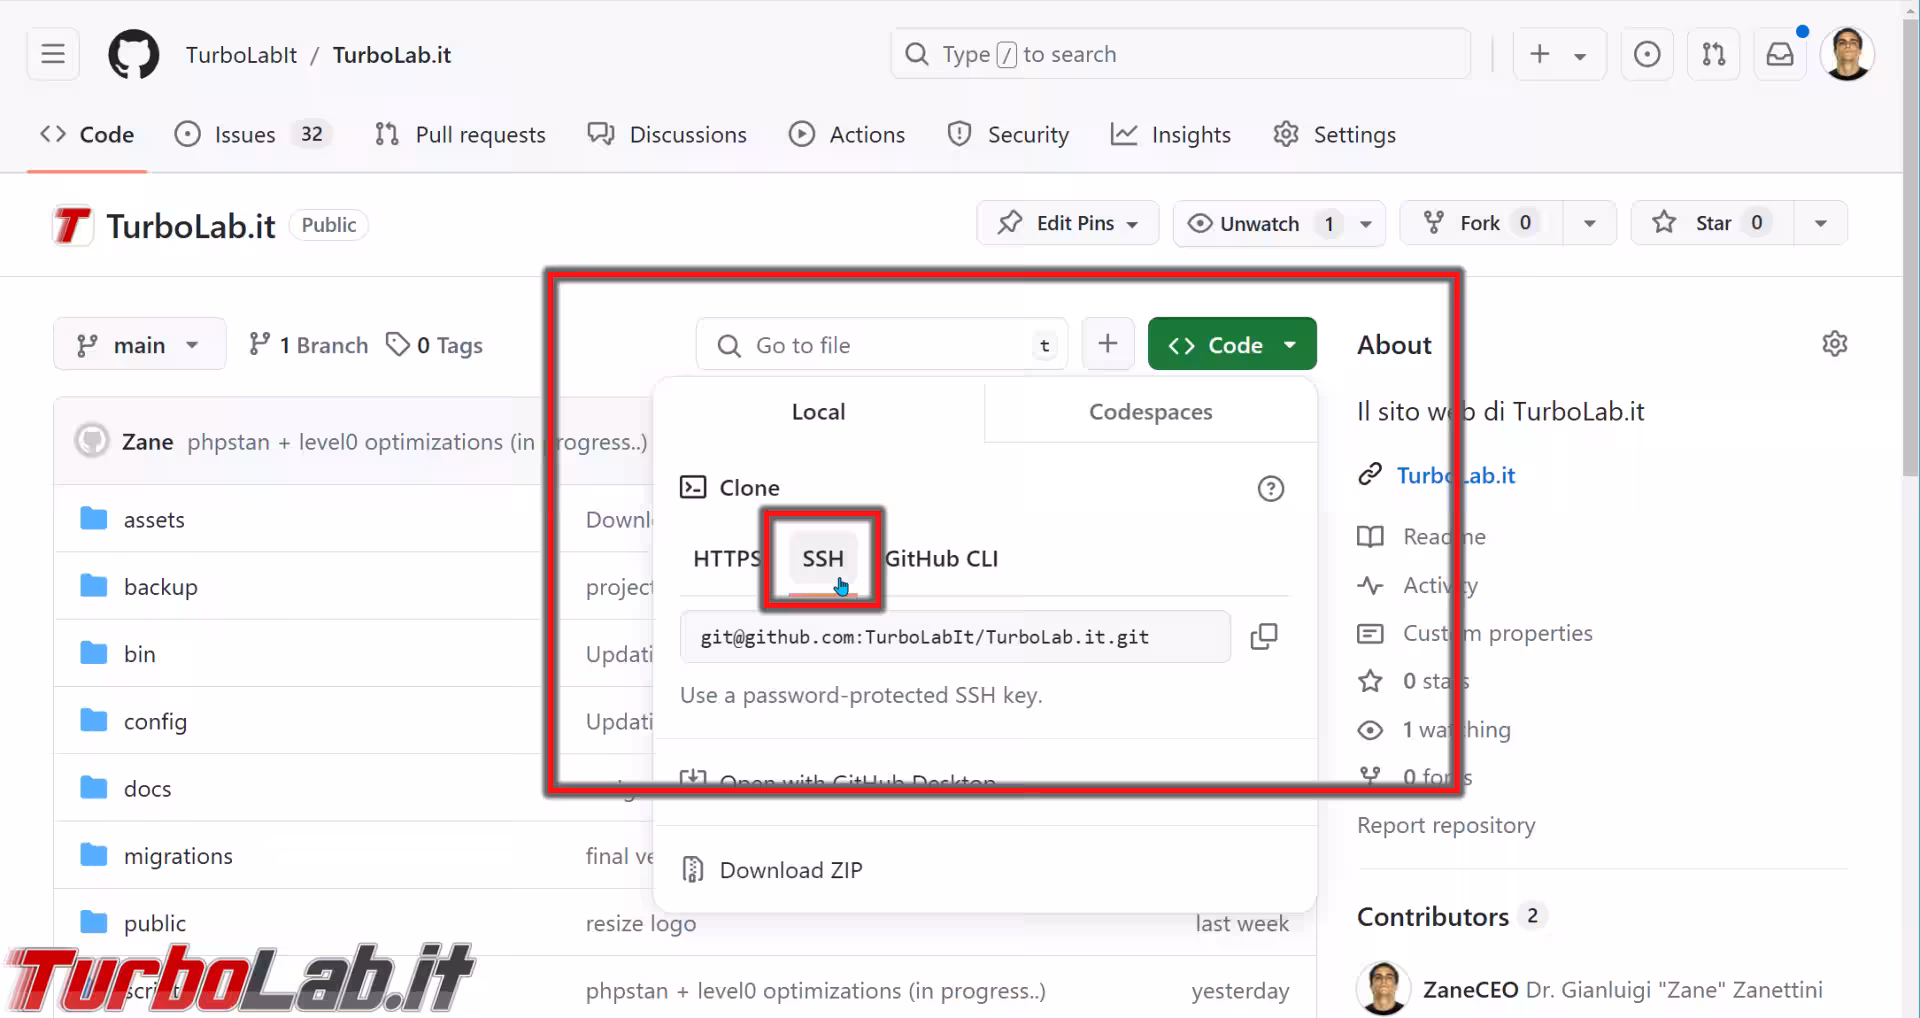Open the Issues tab
Screen dimensions: 1920x1018
pos(253,134)
